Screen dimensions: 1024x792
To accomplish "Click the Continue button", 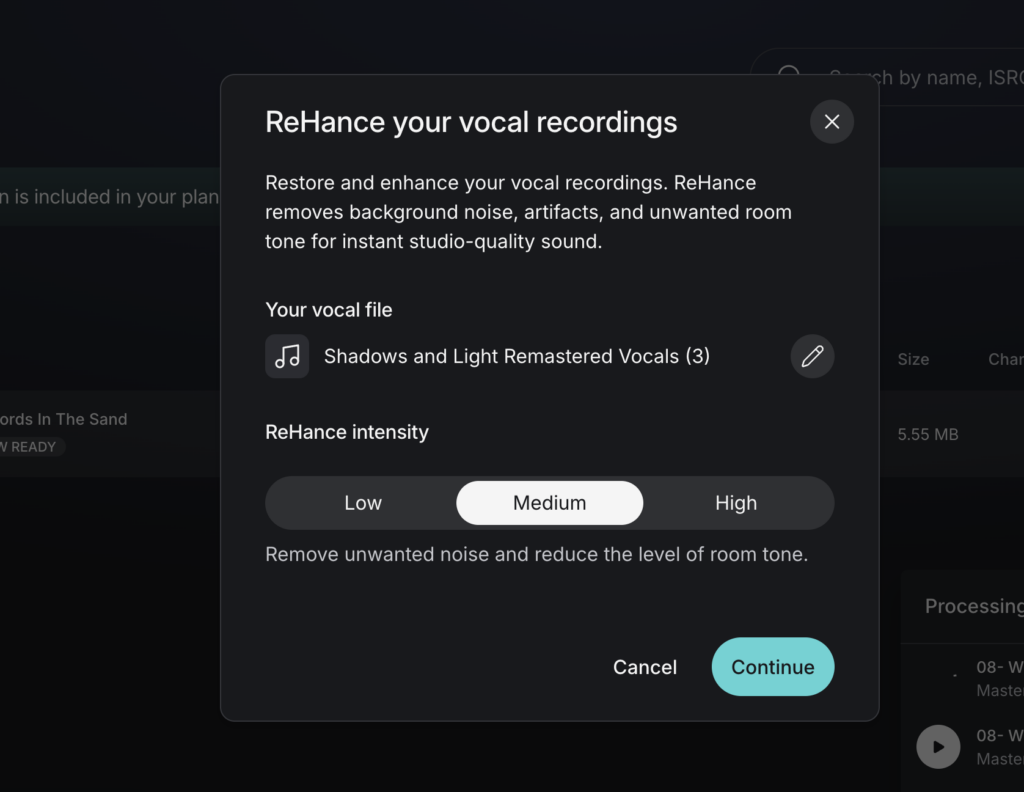I will click(x=772, y=667).
